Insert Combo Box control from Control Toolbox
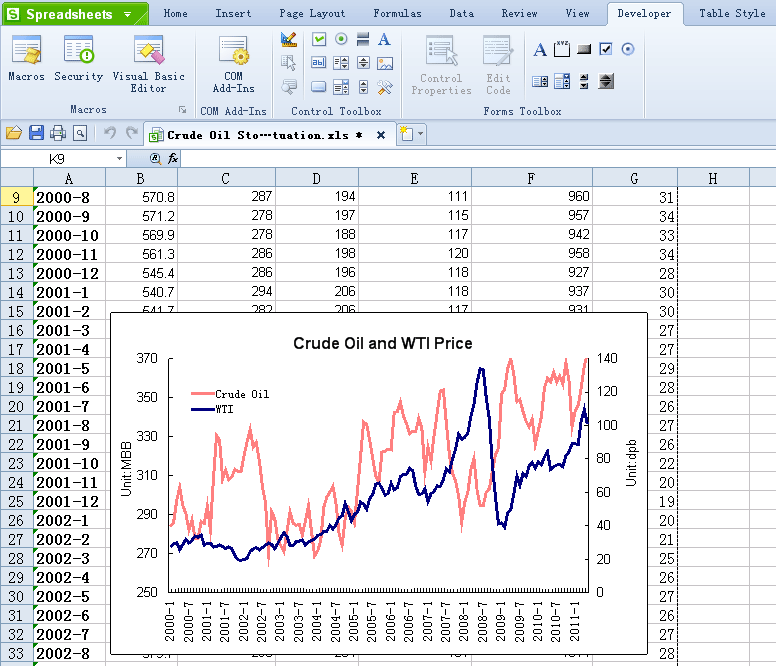Viewport: 776px width, 666px height. [x=341, y=87]
